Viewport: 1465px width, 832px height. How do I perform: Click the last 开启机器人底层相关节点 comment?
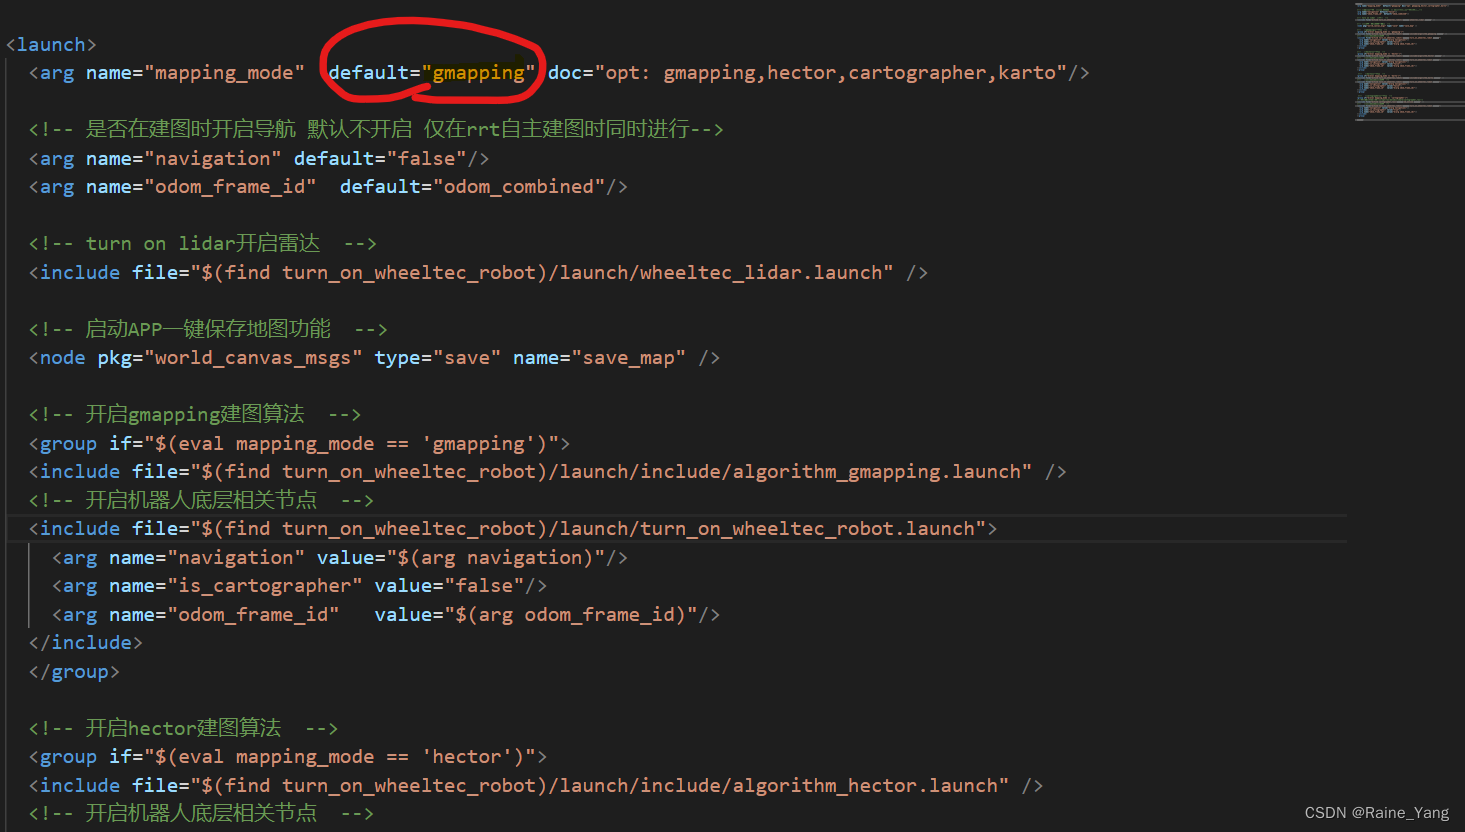click(201, 813)
